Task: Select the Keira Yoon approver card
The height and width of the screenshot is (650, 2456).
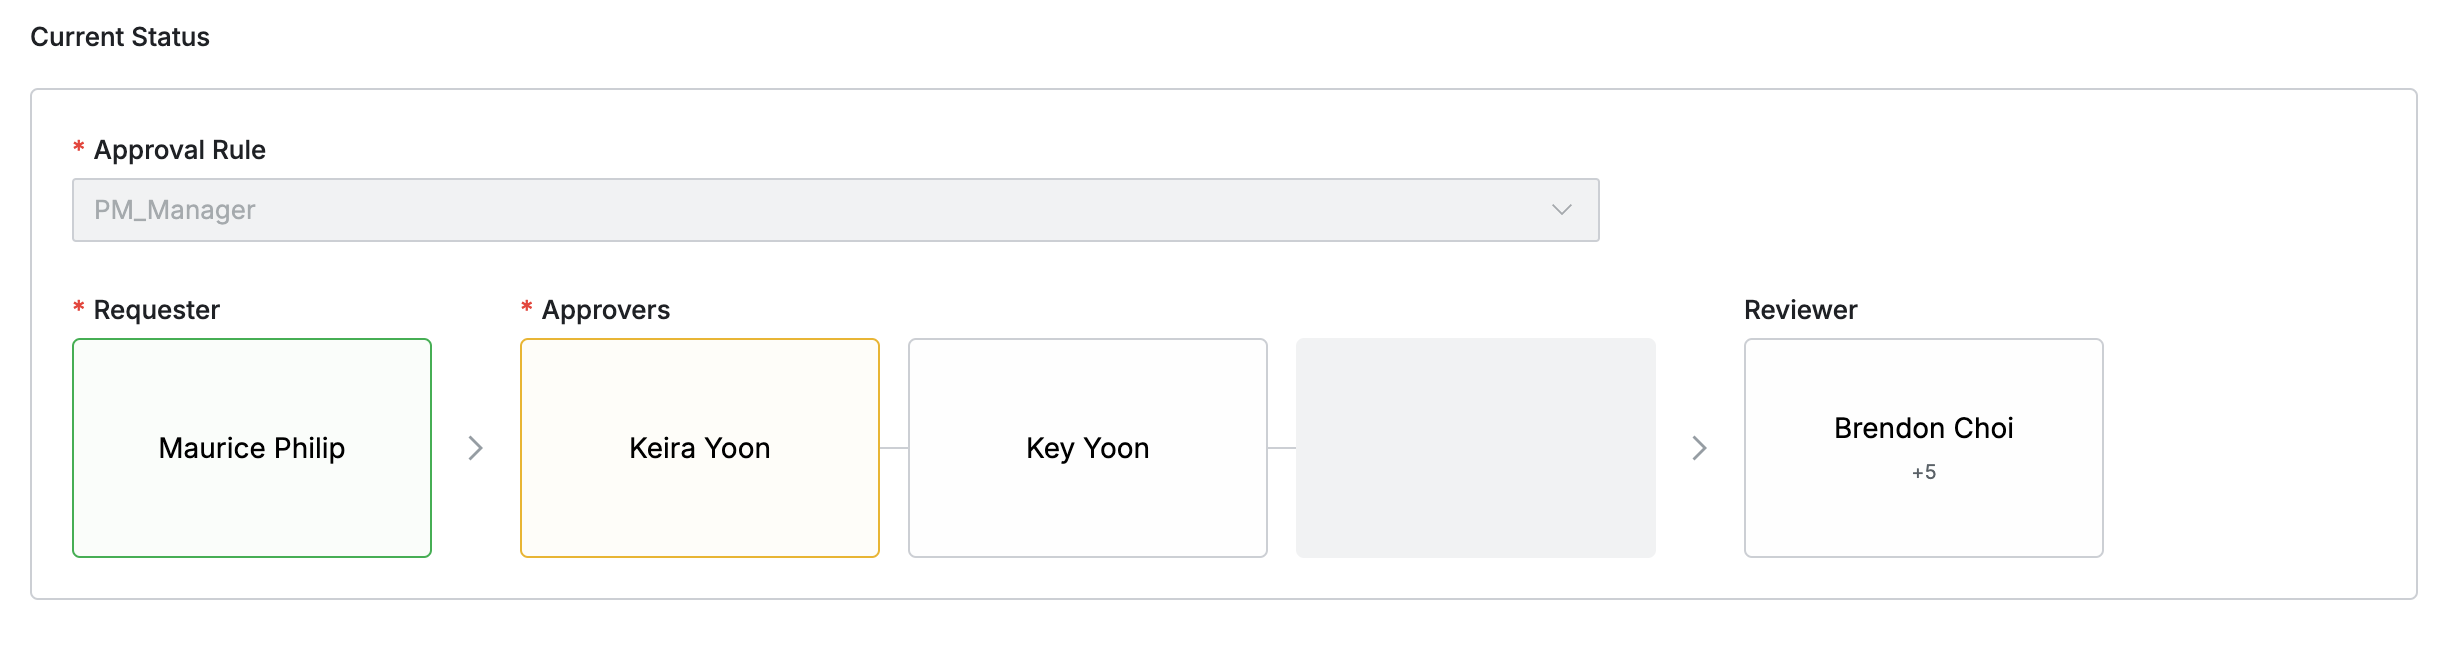Action: coord(700,448)
